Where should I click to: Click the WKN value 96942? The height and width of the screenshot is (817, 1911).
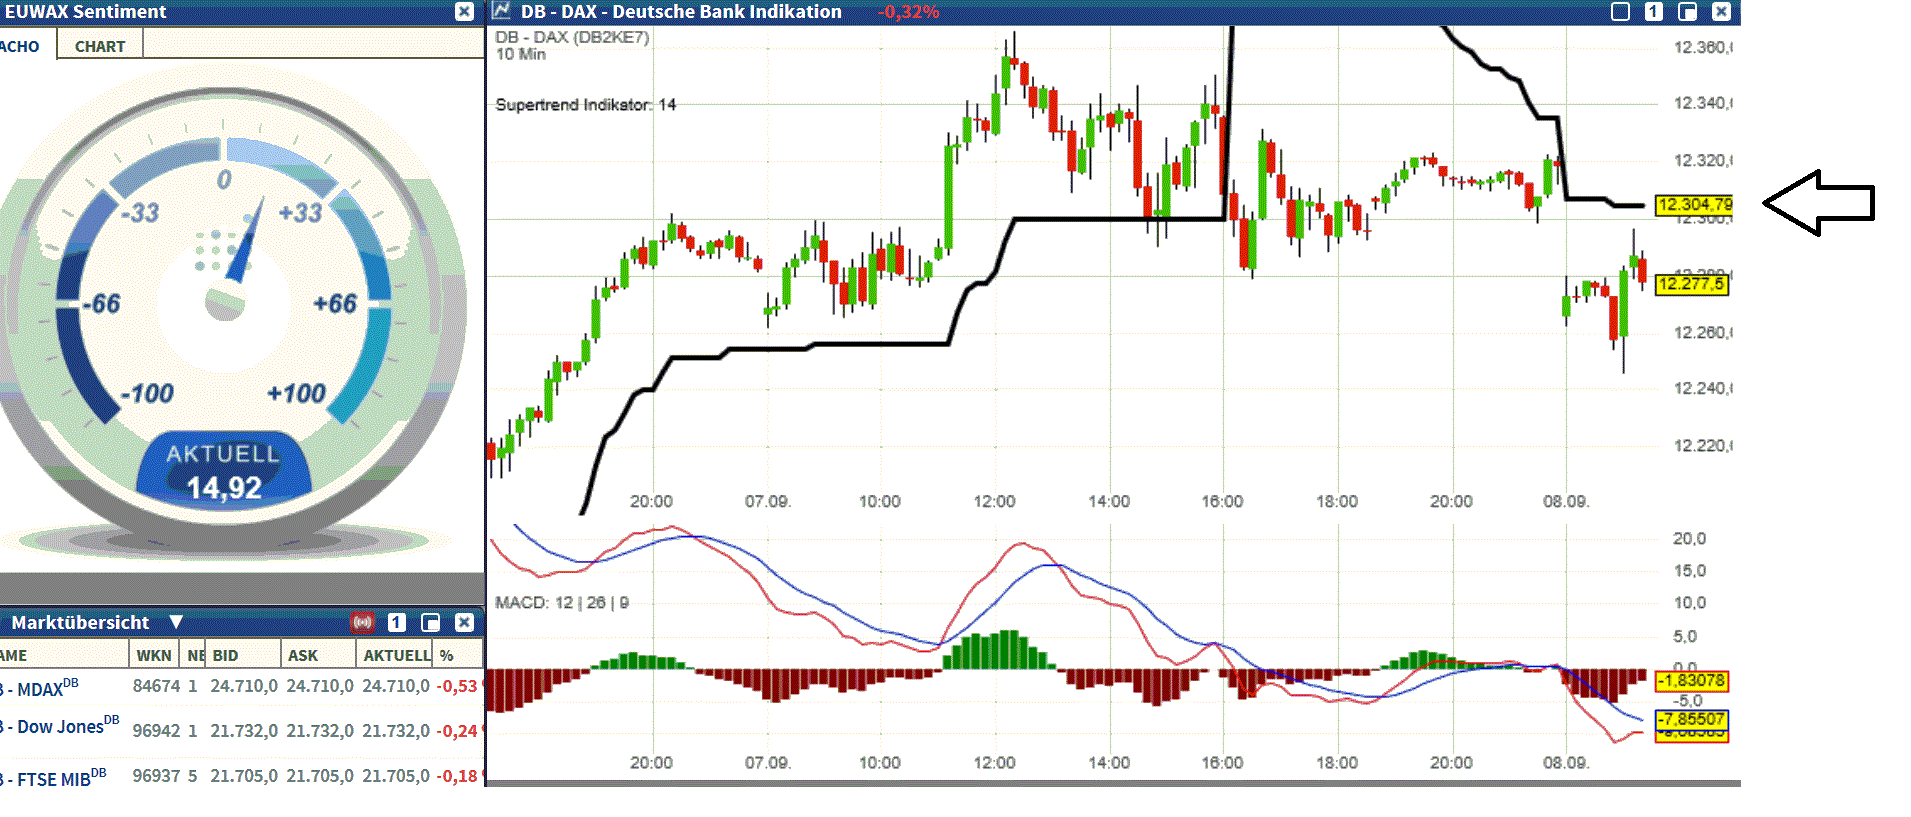(156, 731)
